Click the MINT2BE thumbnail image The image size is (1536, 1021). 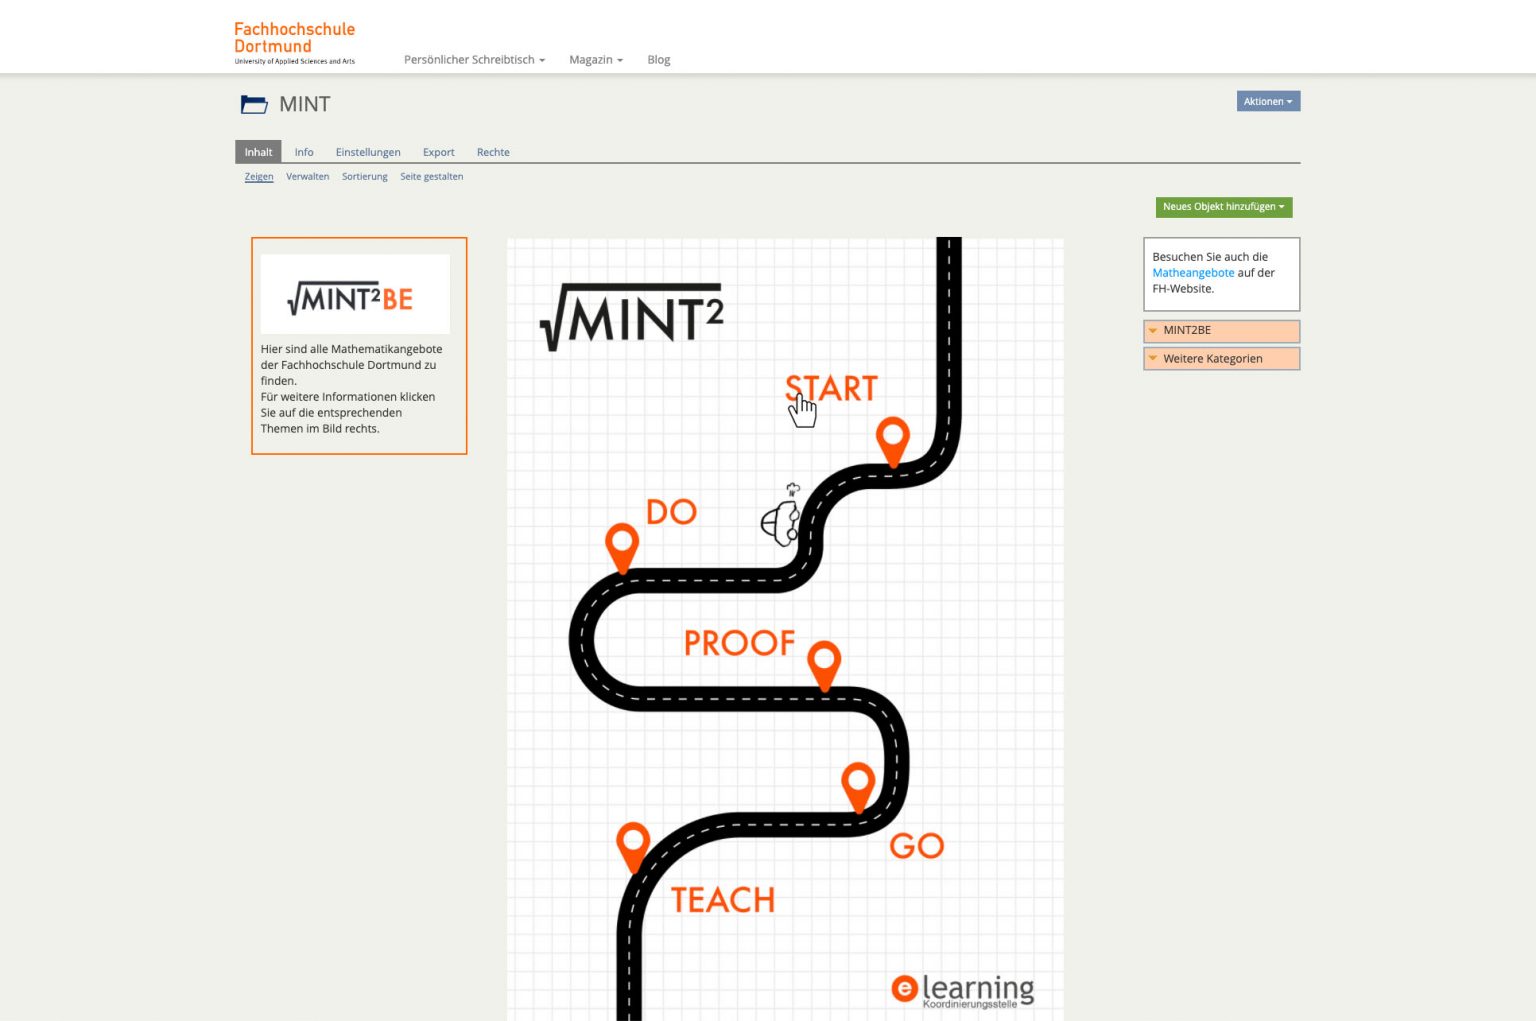click(355, 293)
